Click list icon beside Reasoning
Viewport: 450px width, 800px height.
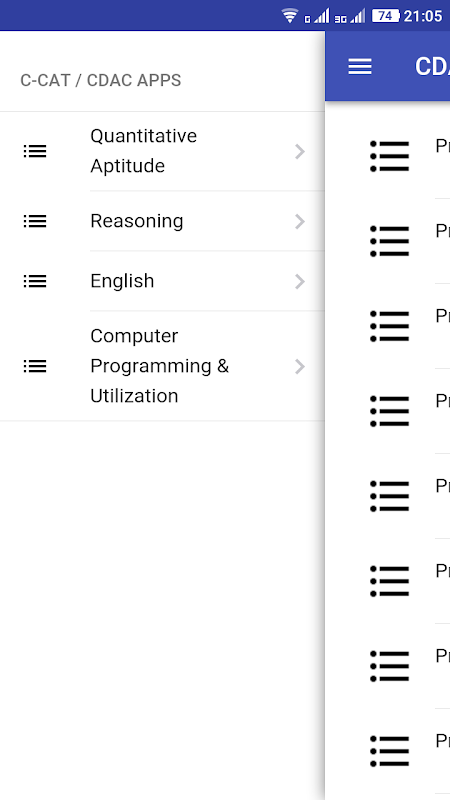click(35, 221)
